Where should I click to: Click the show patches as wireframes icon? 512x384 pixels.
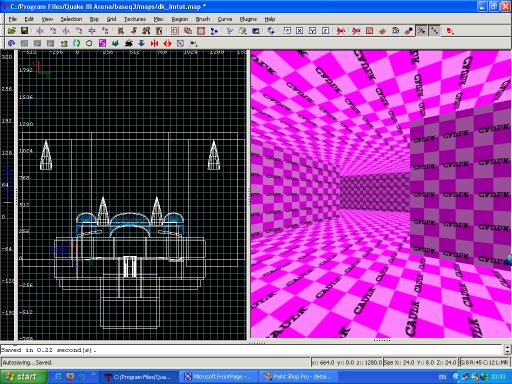pyautogui.click(x=382, y=31)
